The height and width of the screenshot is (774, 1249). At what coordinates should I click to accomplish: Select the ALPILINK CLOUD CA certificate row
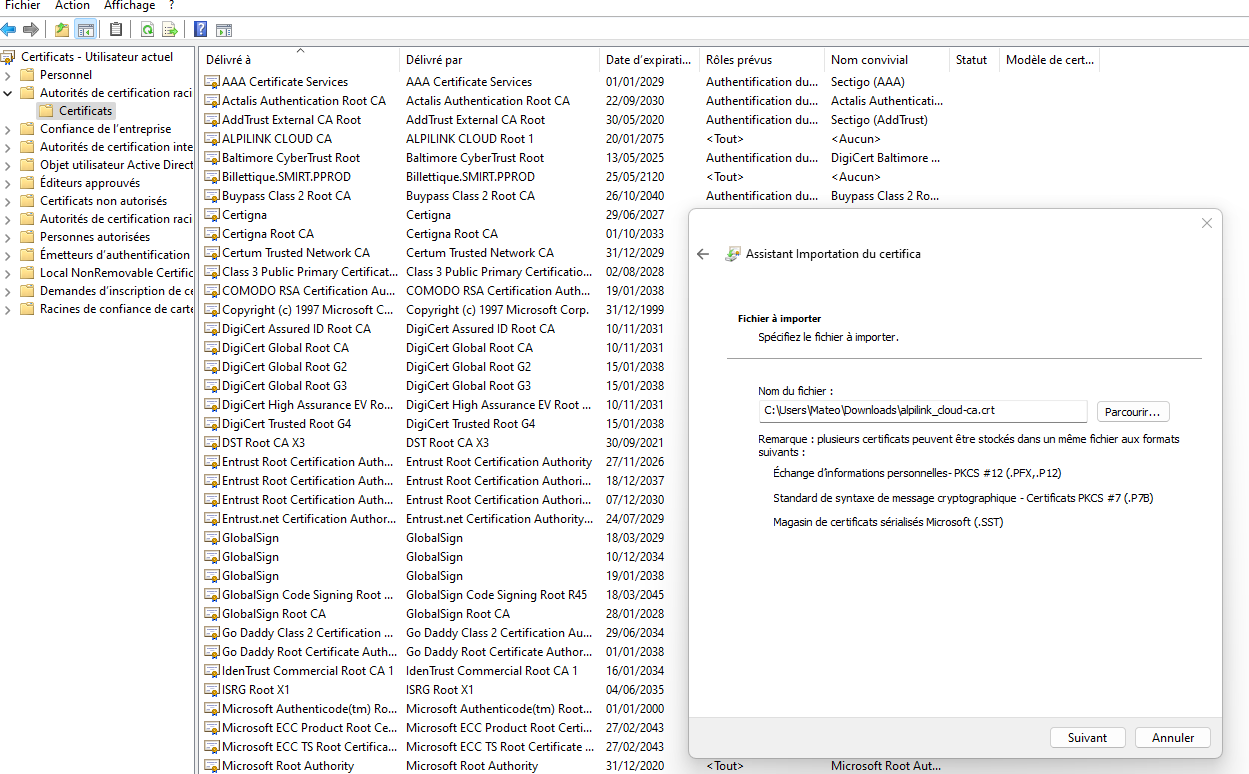point(277,139)
